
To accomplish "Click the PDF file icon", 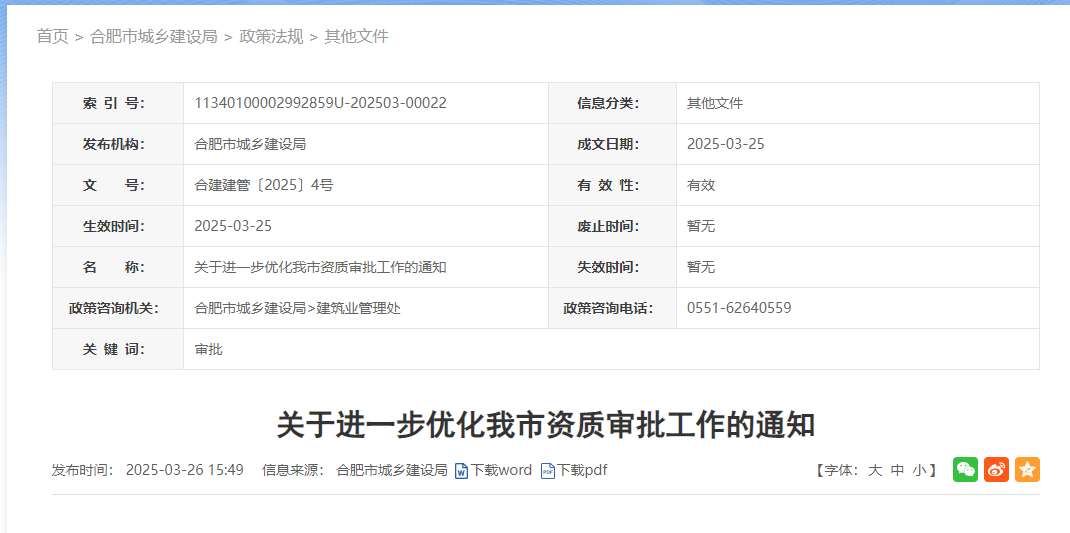I will (x=547, y=471).
